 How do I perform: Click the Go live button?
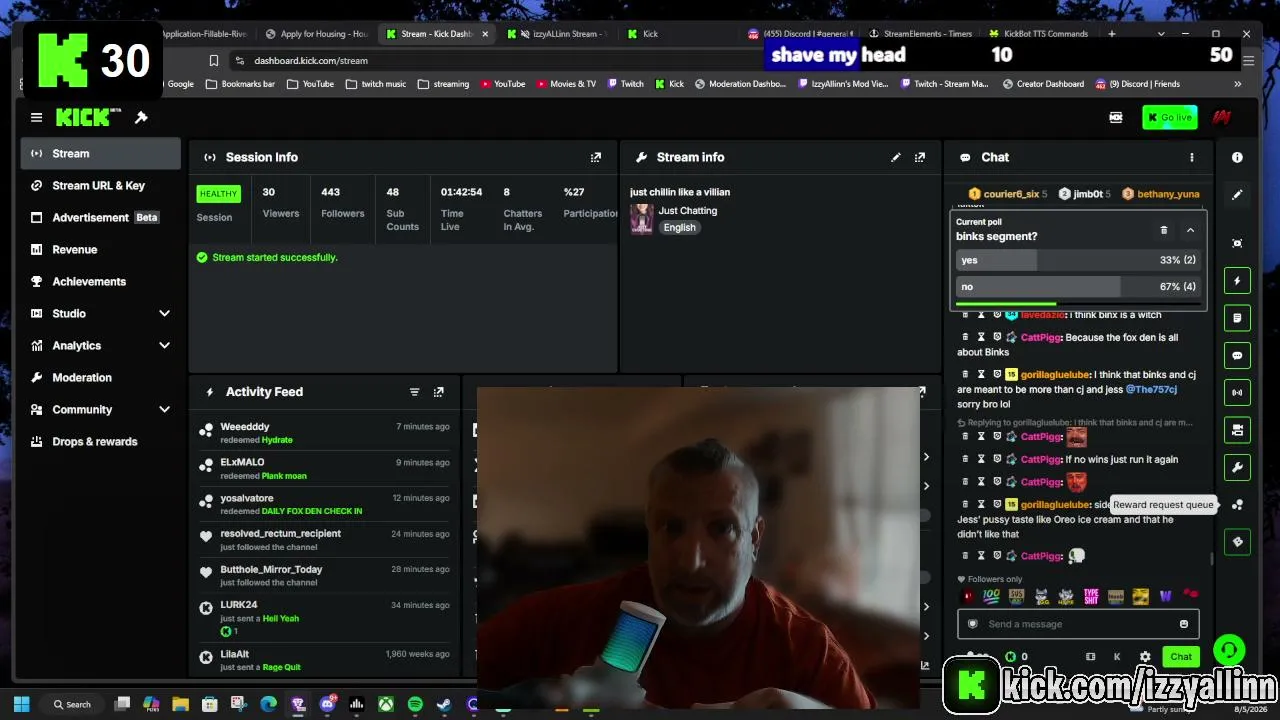[1169, 118]
